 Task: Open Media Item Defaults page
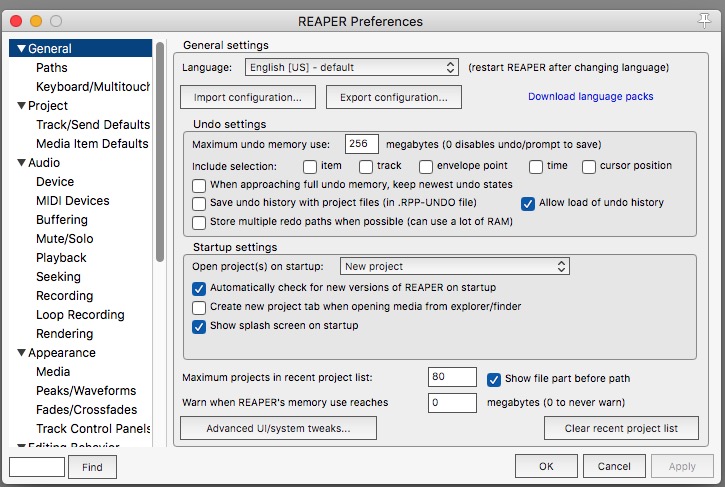click(x=92, y=143)
